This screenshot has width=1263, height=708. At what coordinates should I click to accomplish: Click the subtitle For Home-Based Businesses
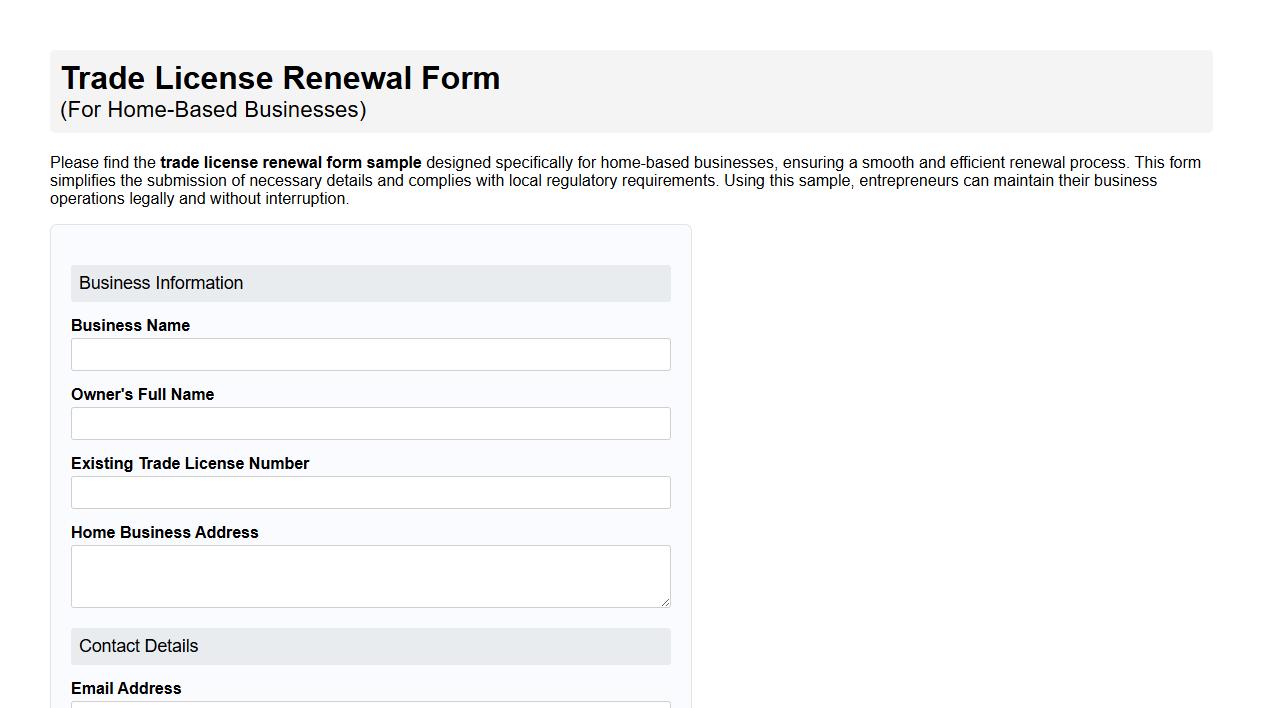tap(213, 110)
